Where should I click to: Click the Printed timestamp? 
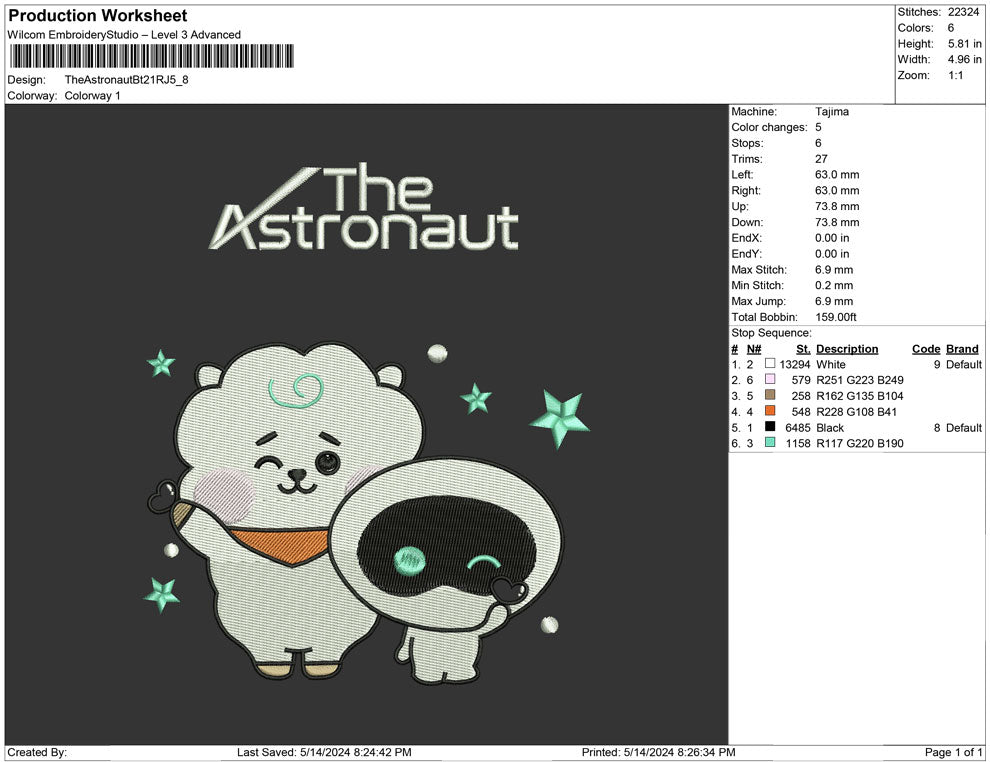658,752
